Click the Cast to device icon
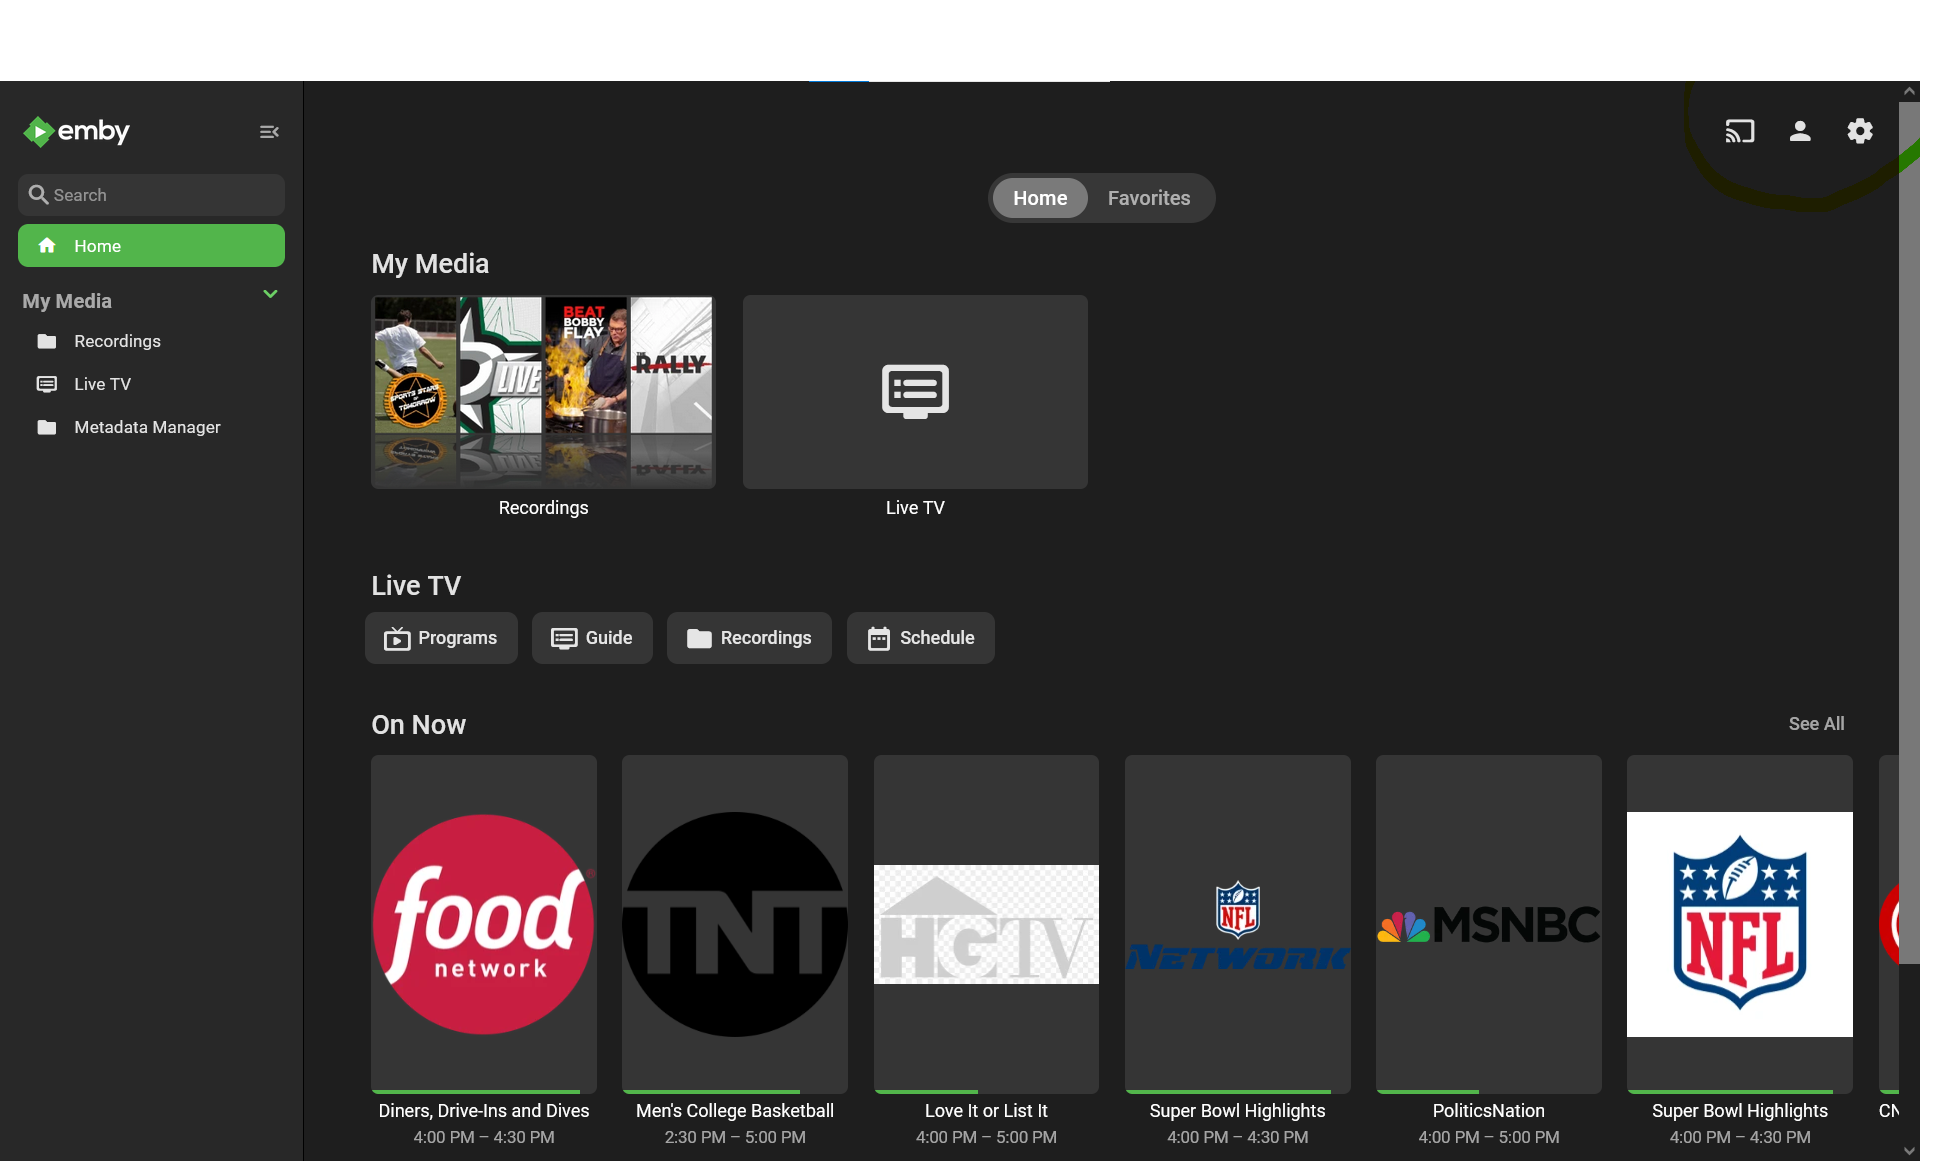Image resolution: width=1942 pixels, height=1161 pixels. click(x=1739, y=131)
